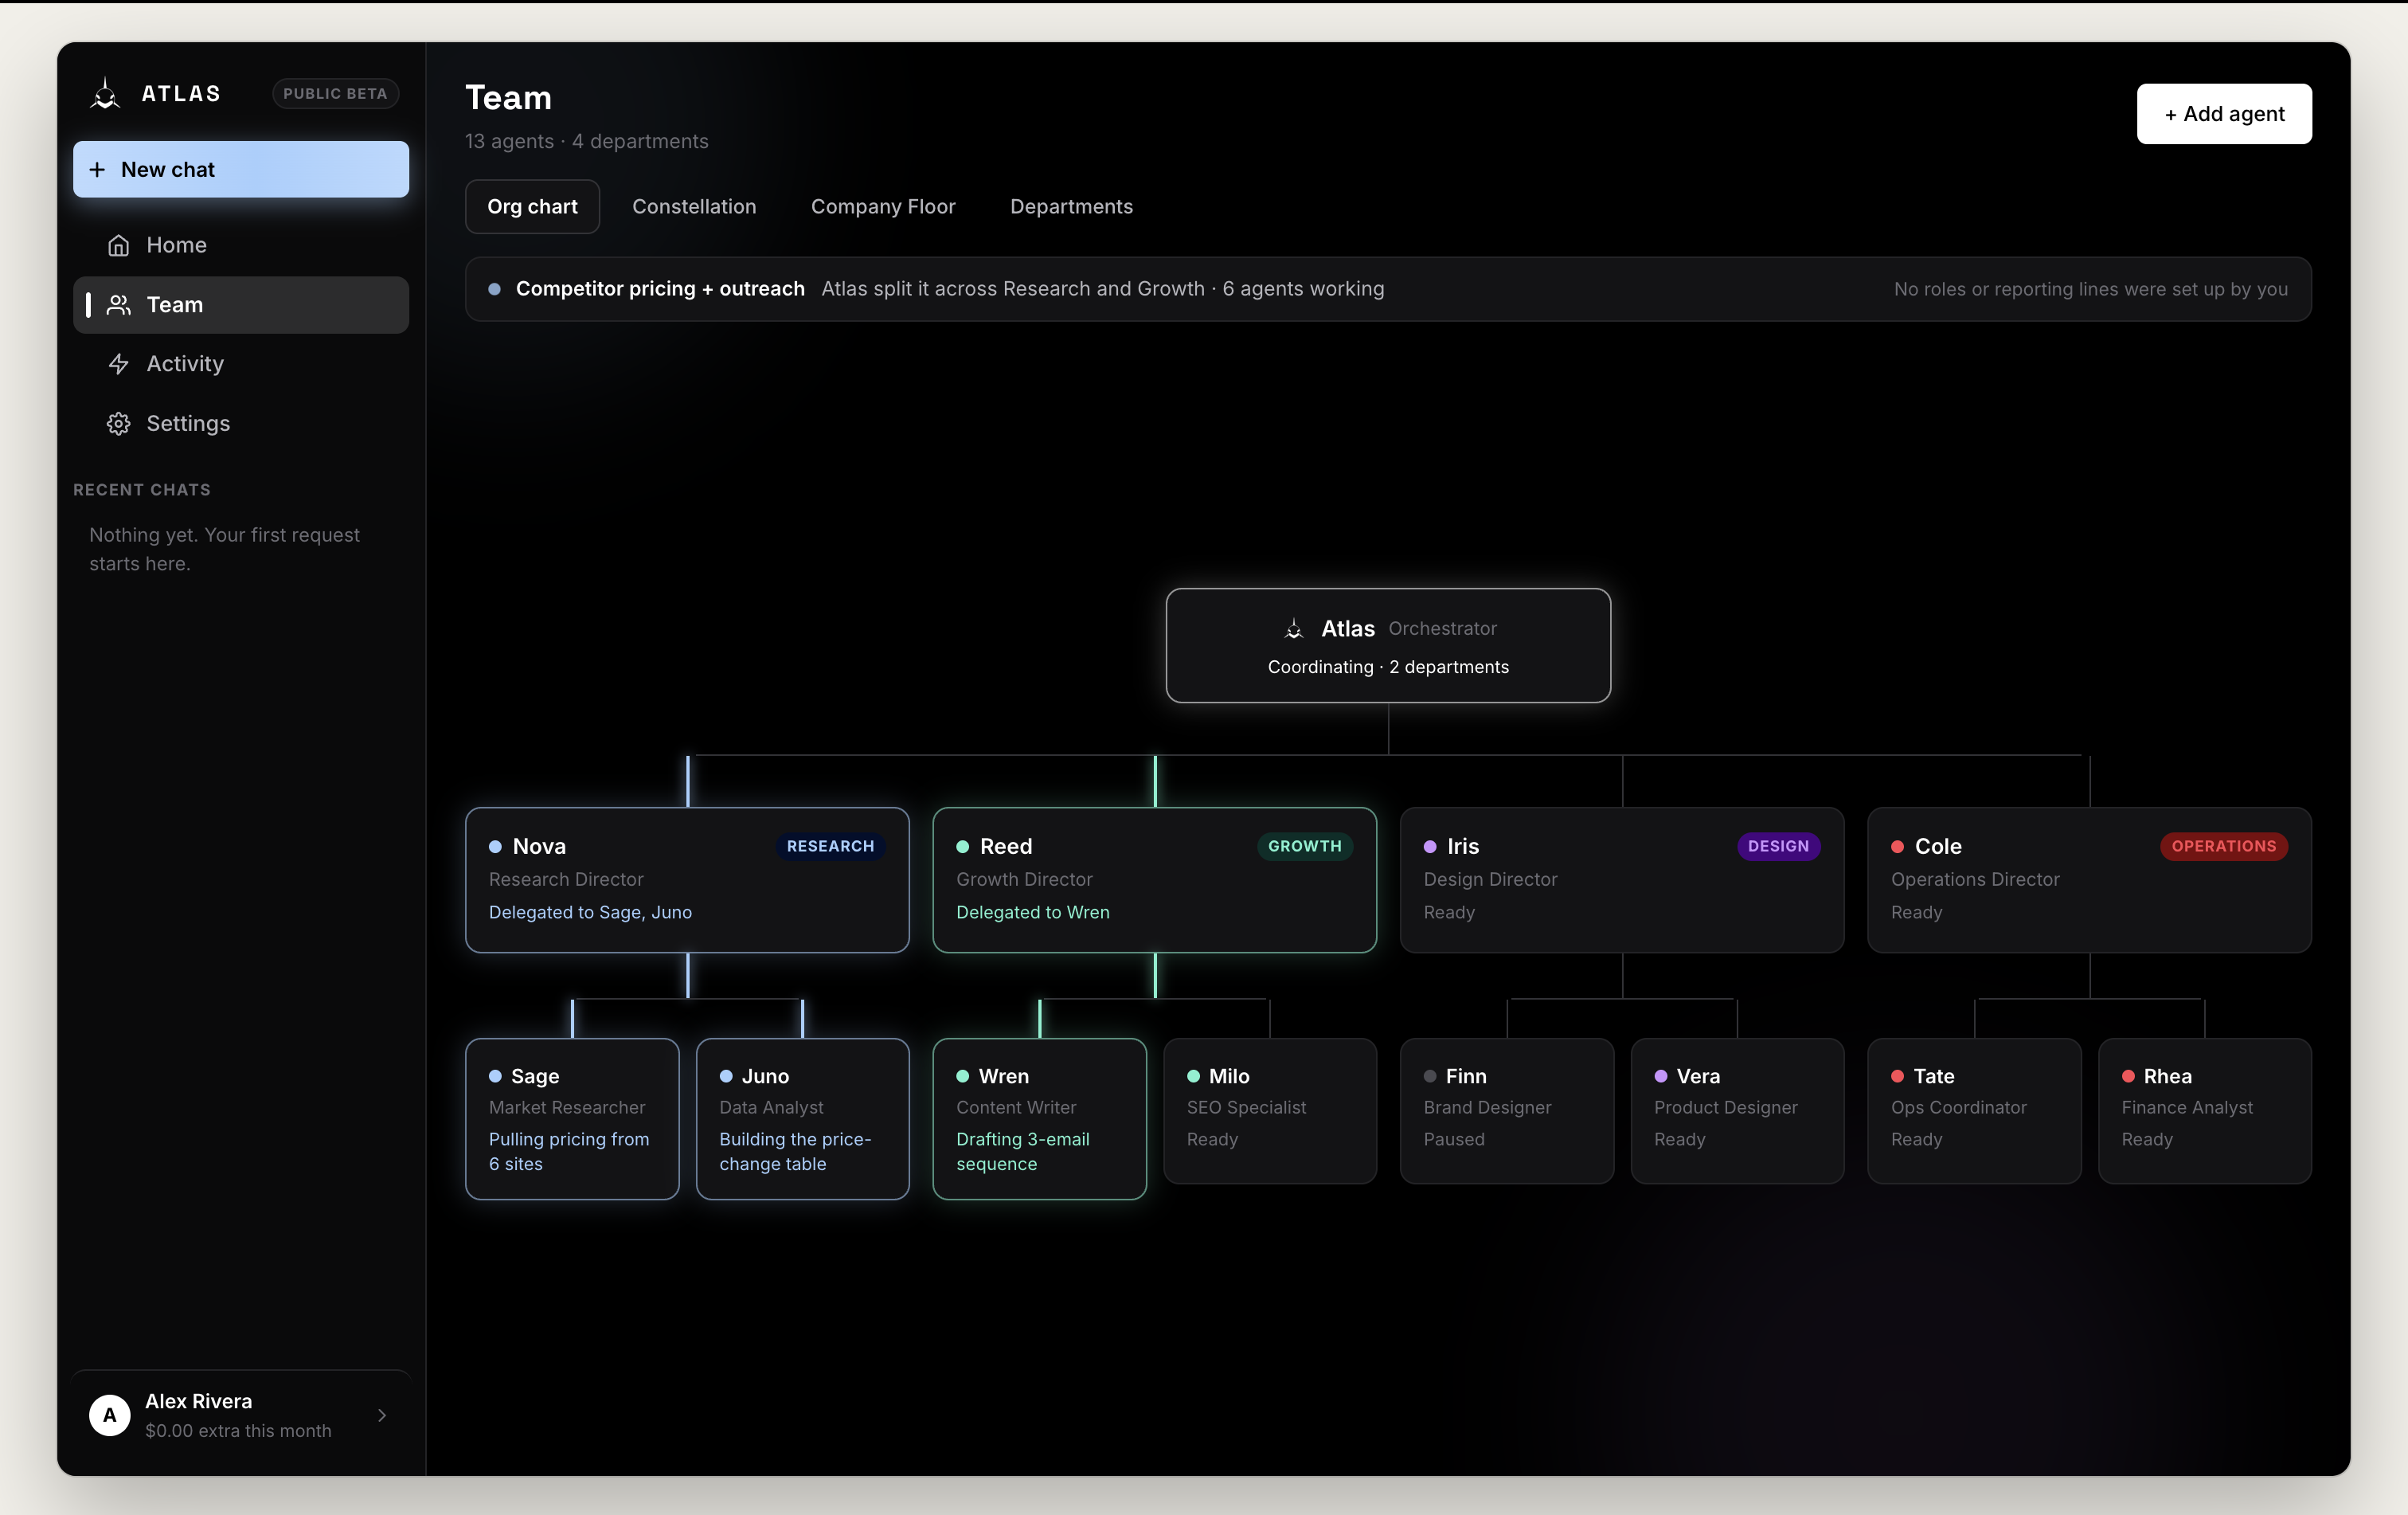
Task: Open Nova Research Director card
Action: coord(687,880)
